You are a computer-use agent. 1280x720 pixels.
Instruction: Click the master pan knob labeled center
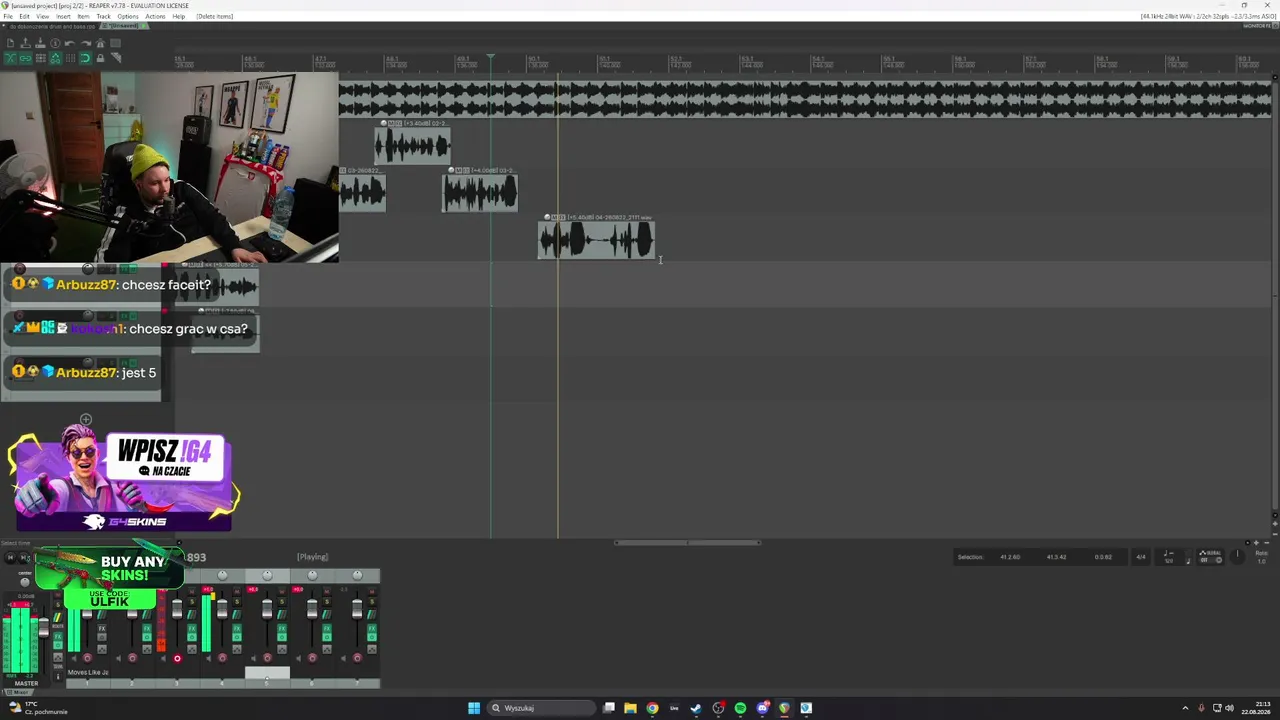point(25,581)
